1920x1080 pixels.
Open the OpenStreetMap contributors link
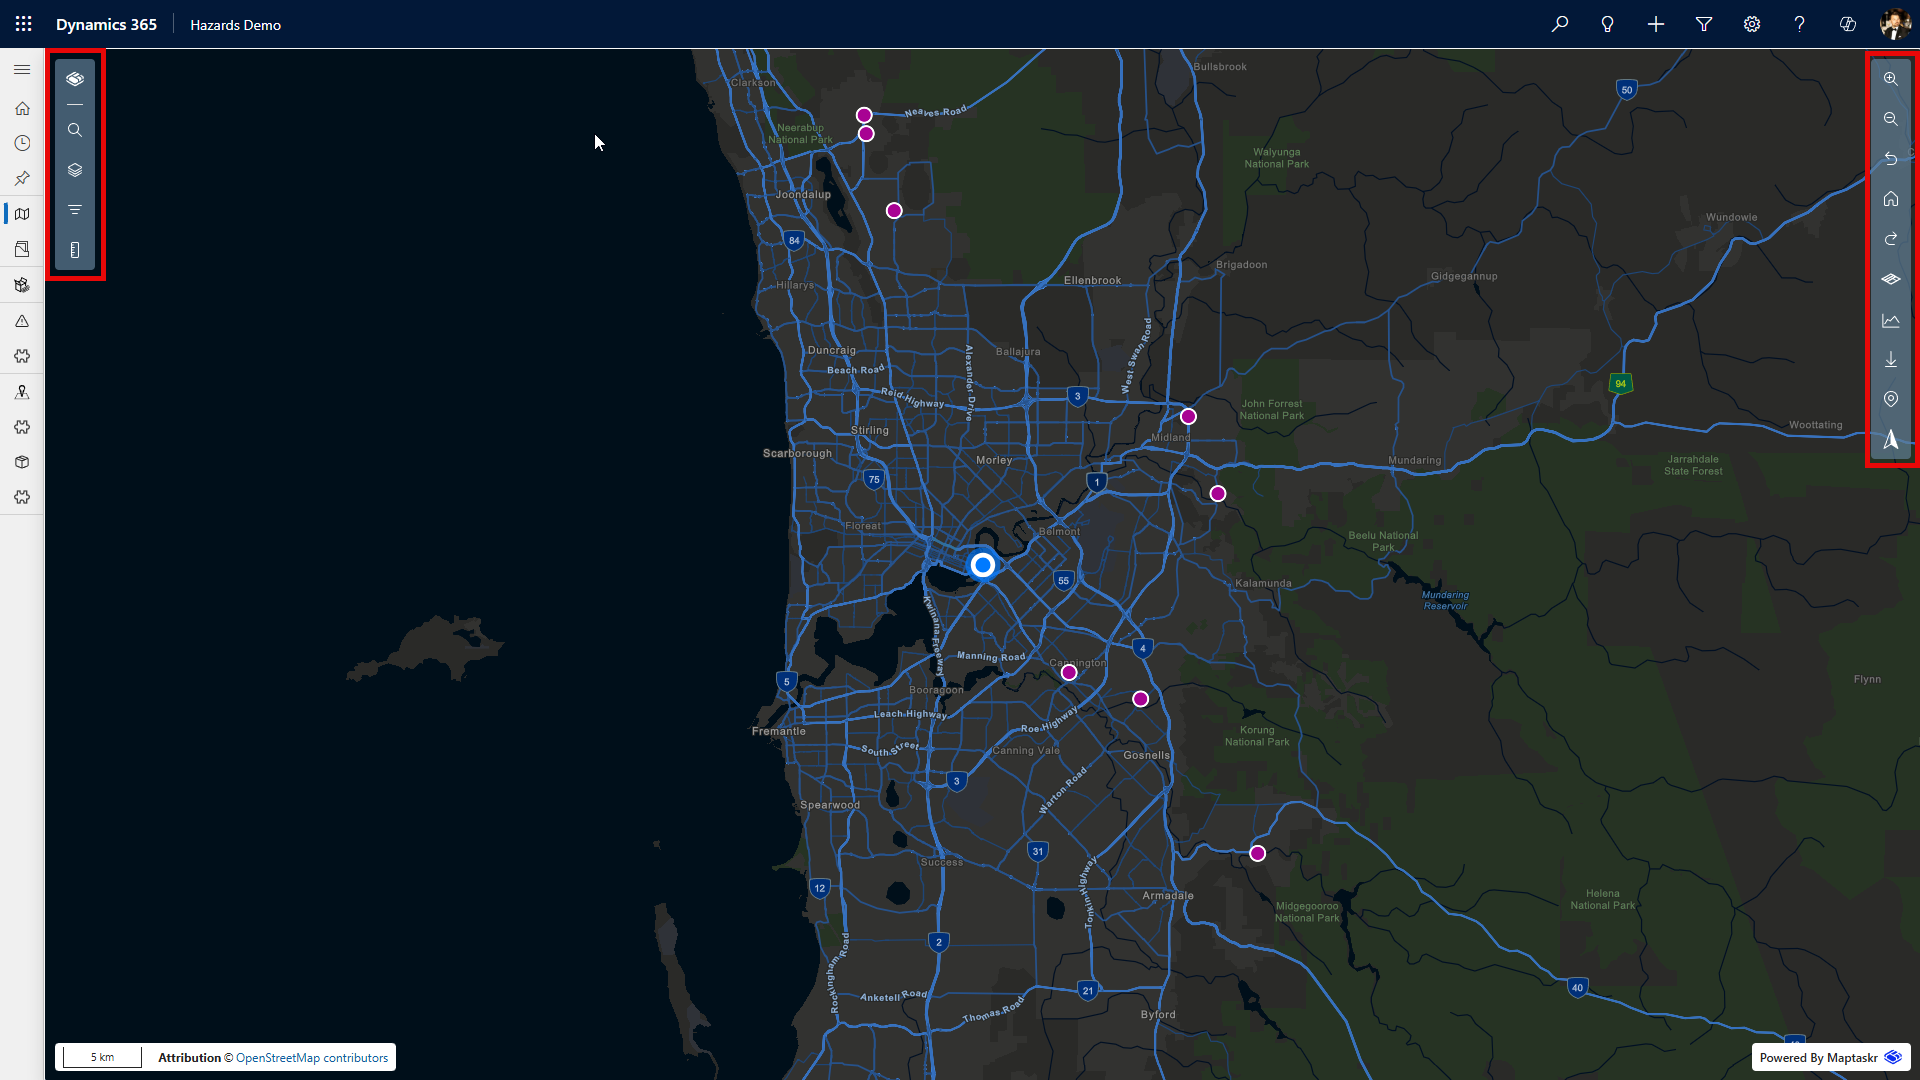[x=311, y=1057]
